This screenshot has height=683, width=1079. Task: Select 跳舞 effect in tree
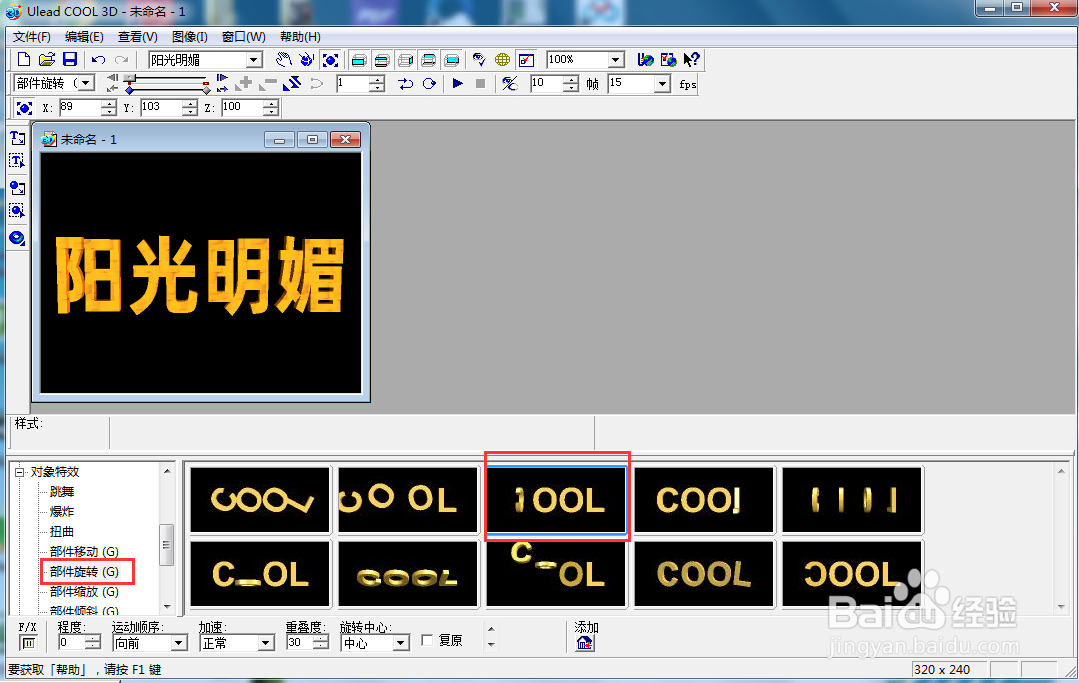click(62, 492)
